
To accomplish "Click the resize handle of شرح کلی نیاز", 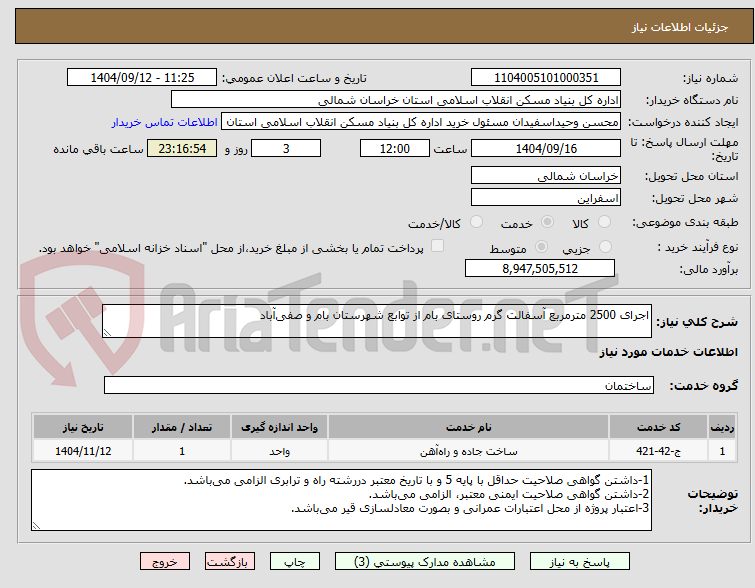I will 107,333.
